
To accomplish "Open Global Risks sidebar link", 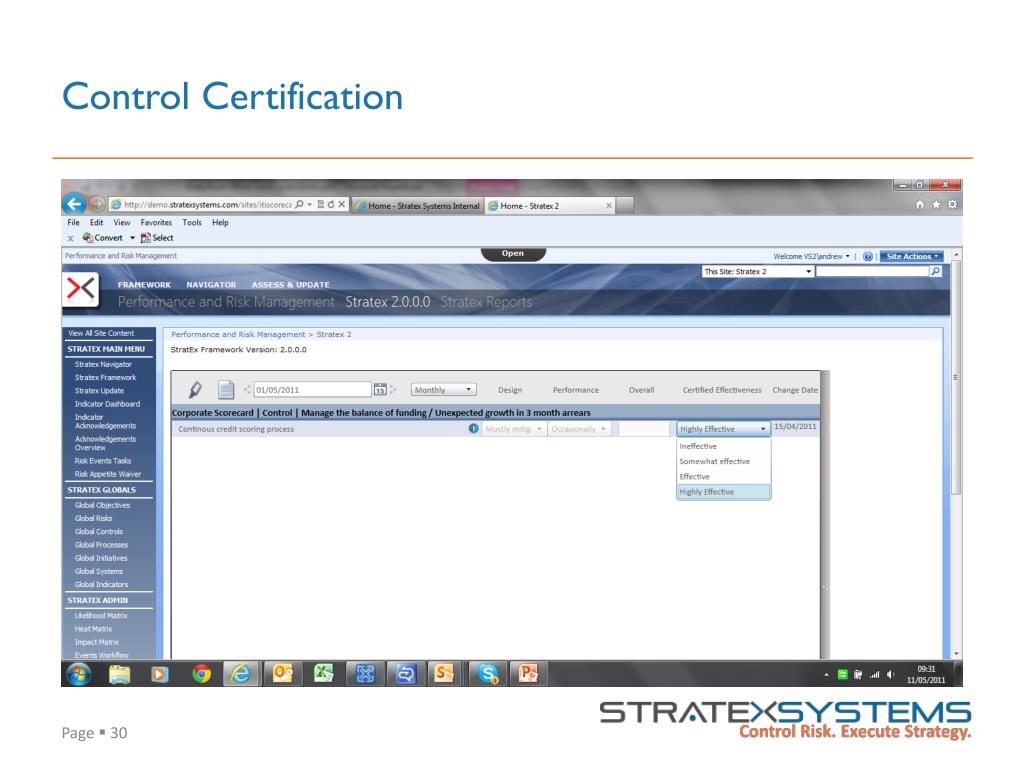I will click(93, 519).
